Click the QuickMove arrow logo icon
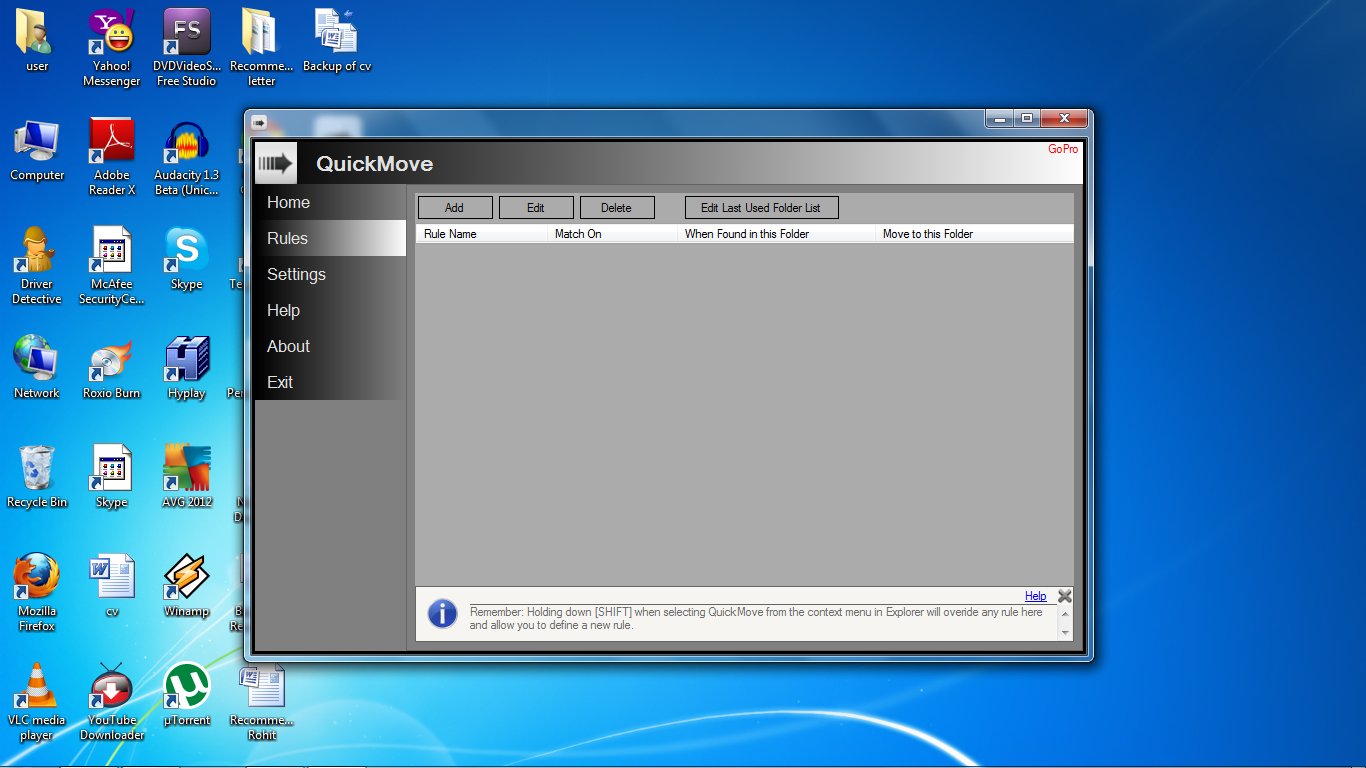This screenshot has height=768, width=1366. click(275, 163)
